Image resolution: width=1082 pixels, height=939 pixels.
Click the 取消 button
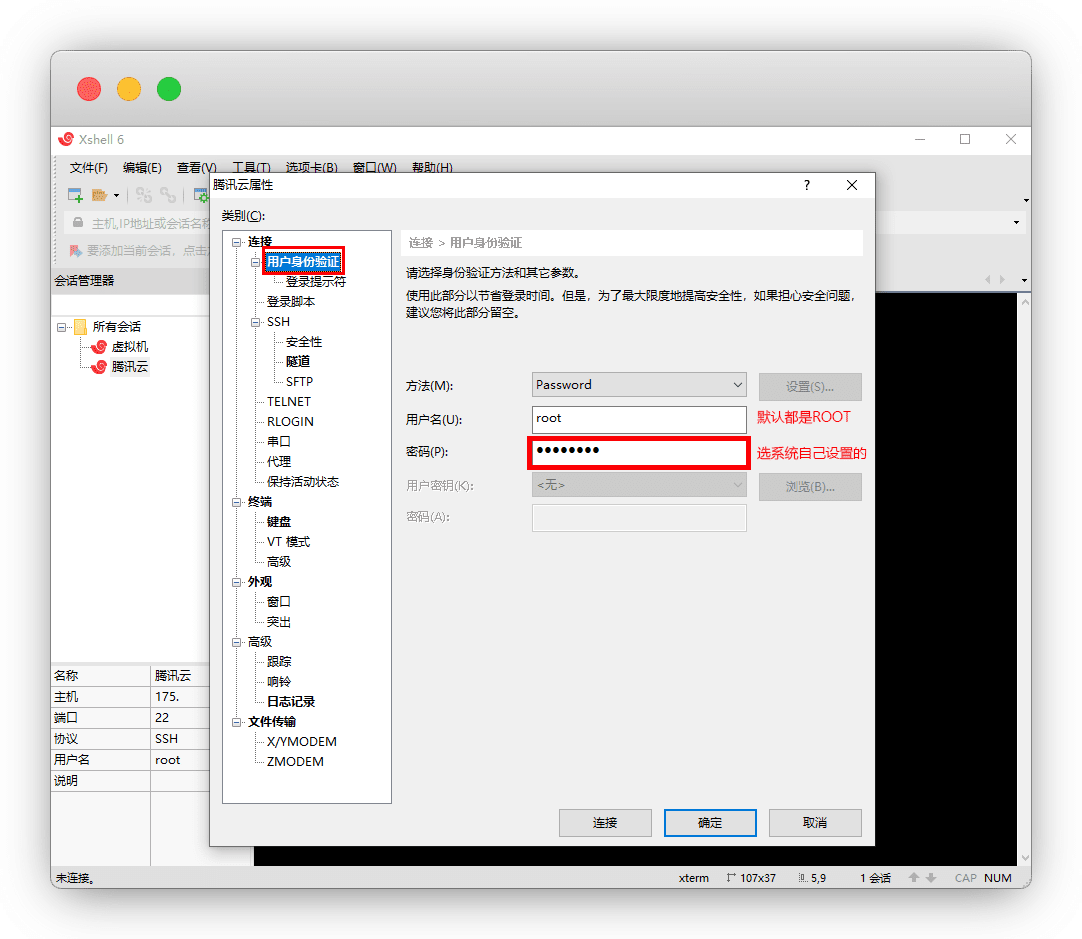pyautogui.click(x=814, y=823)
